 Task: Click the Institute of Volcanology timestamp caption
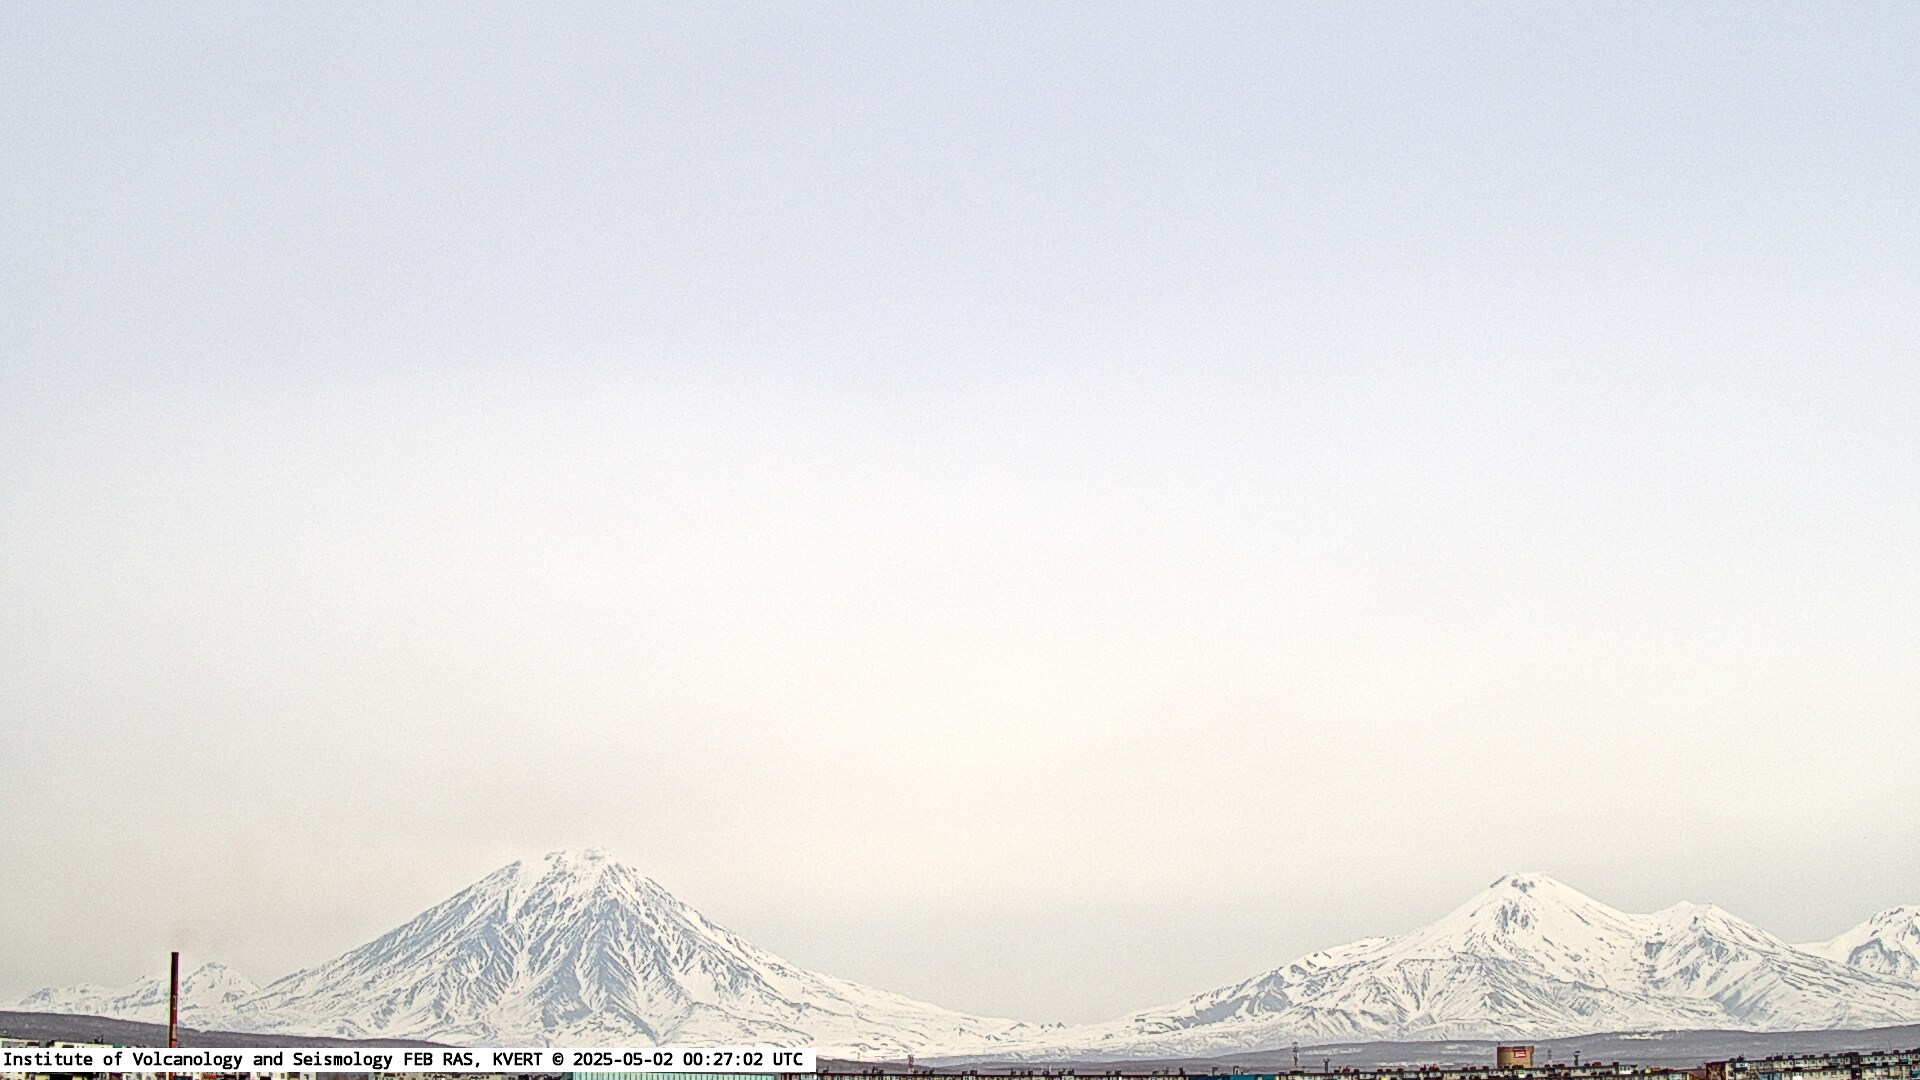point(407,1059)
